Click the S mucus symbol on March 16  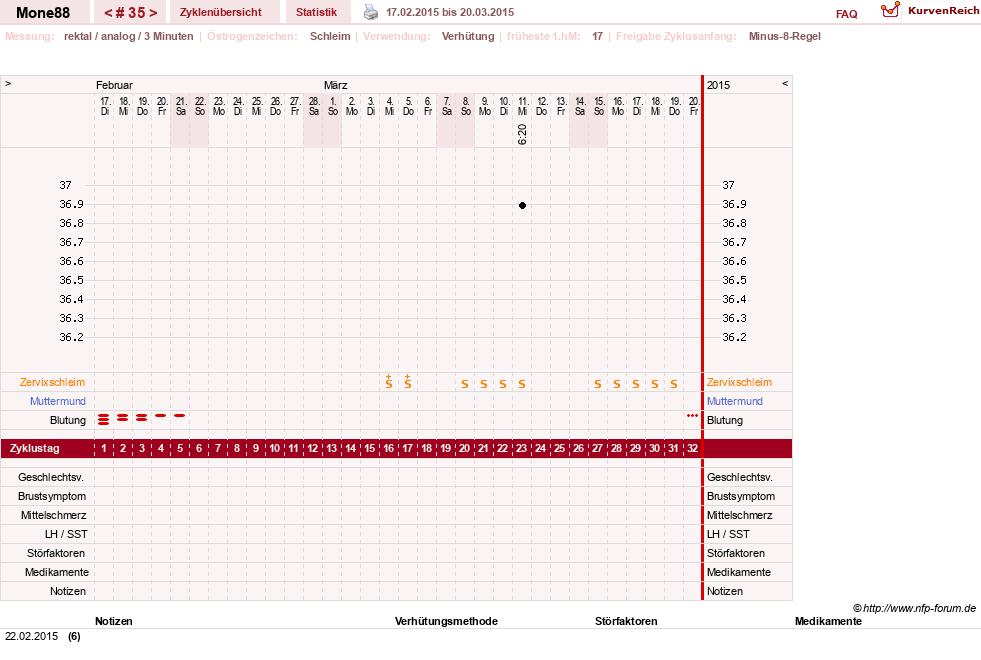(x=617, y=384)
